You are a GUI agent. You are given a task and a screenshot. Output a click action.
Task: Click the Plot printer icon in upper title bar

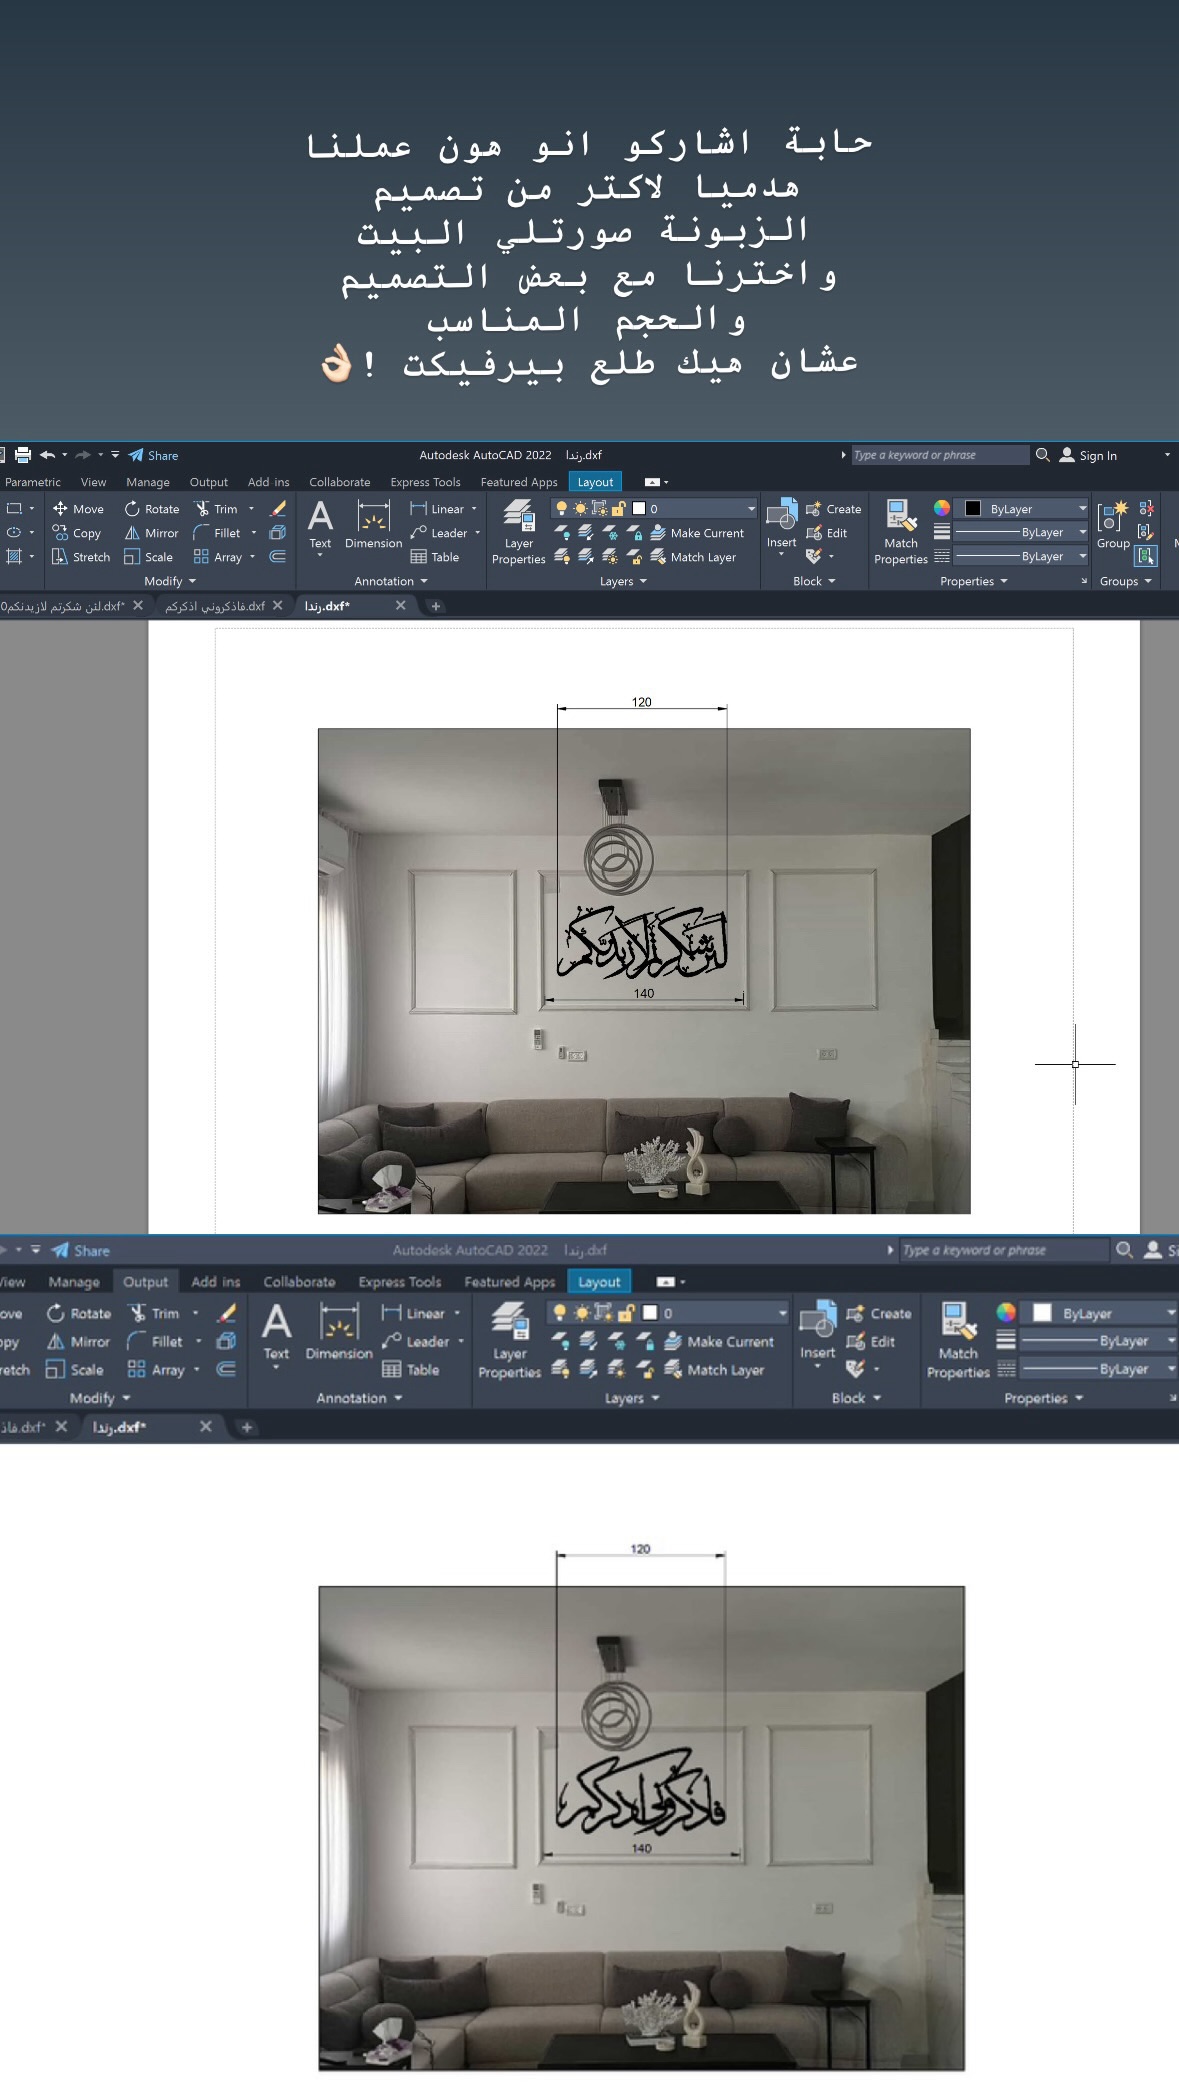(23, 455)
